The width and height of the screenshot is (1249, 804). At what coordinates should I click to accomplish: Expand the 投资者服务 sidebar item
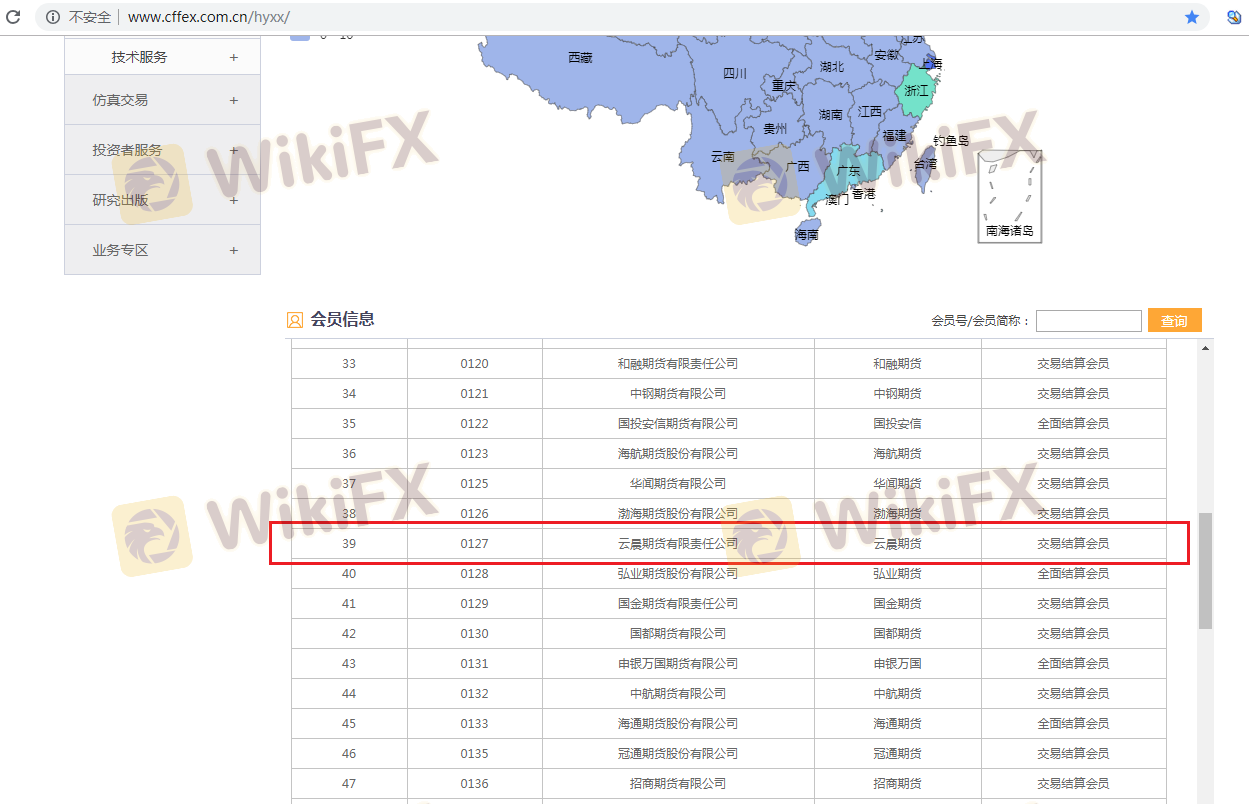(x=162, y=150)
